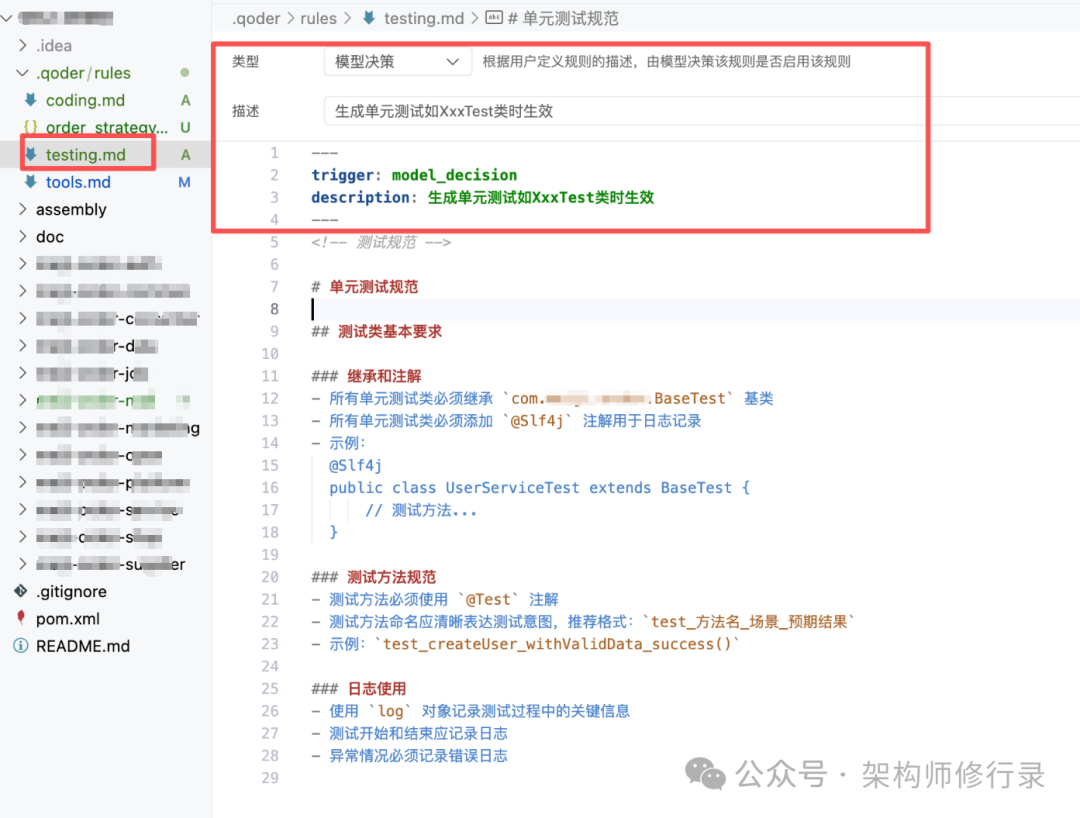Select testing.md in the breadcrumb path

coord(424,19)
